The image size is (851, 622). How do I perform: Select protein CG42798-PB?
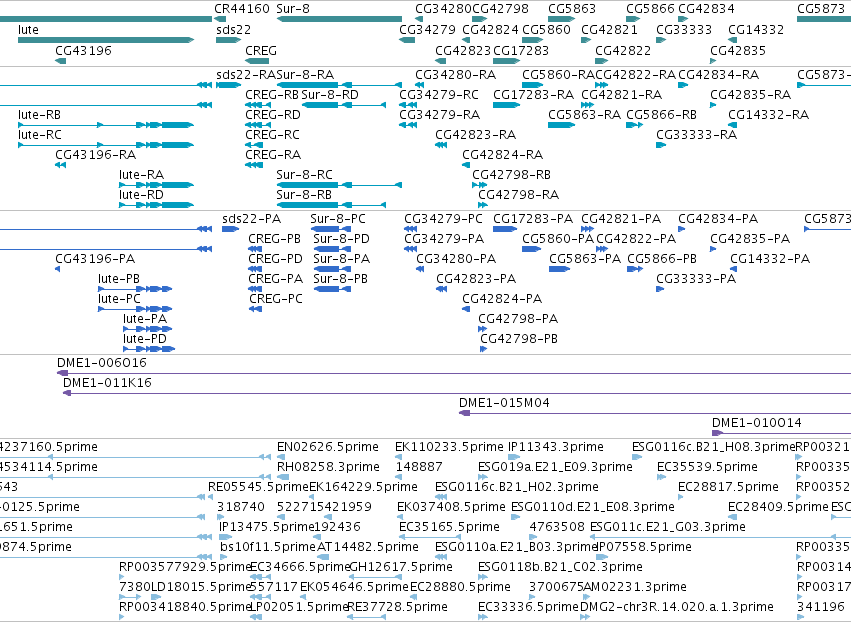click(519, 339)
